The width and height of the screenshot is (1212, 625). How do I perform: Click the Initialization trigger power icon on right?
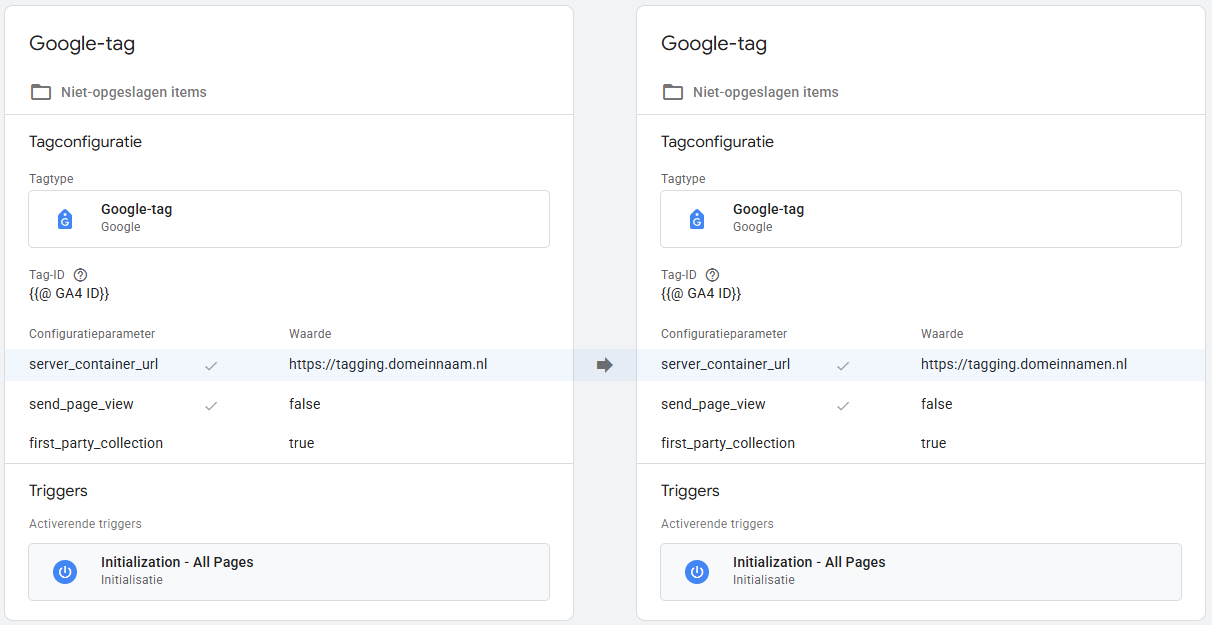coord(697,572)
